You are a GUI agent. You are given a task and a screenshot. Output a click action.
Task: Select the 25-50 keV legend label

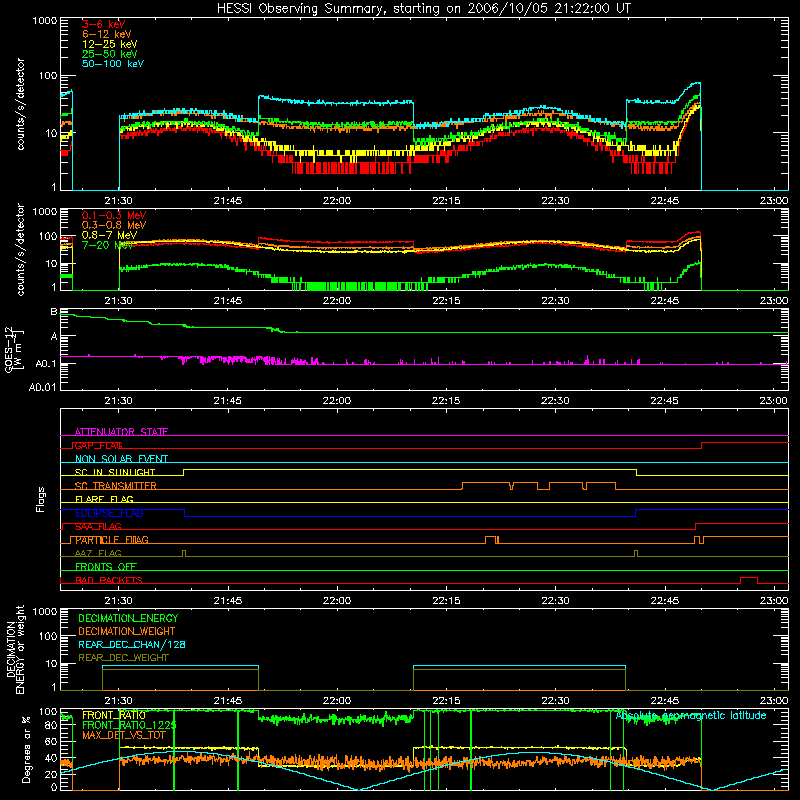tap(110, 54)
